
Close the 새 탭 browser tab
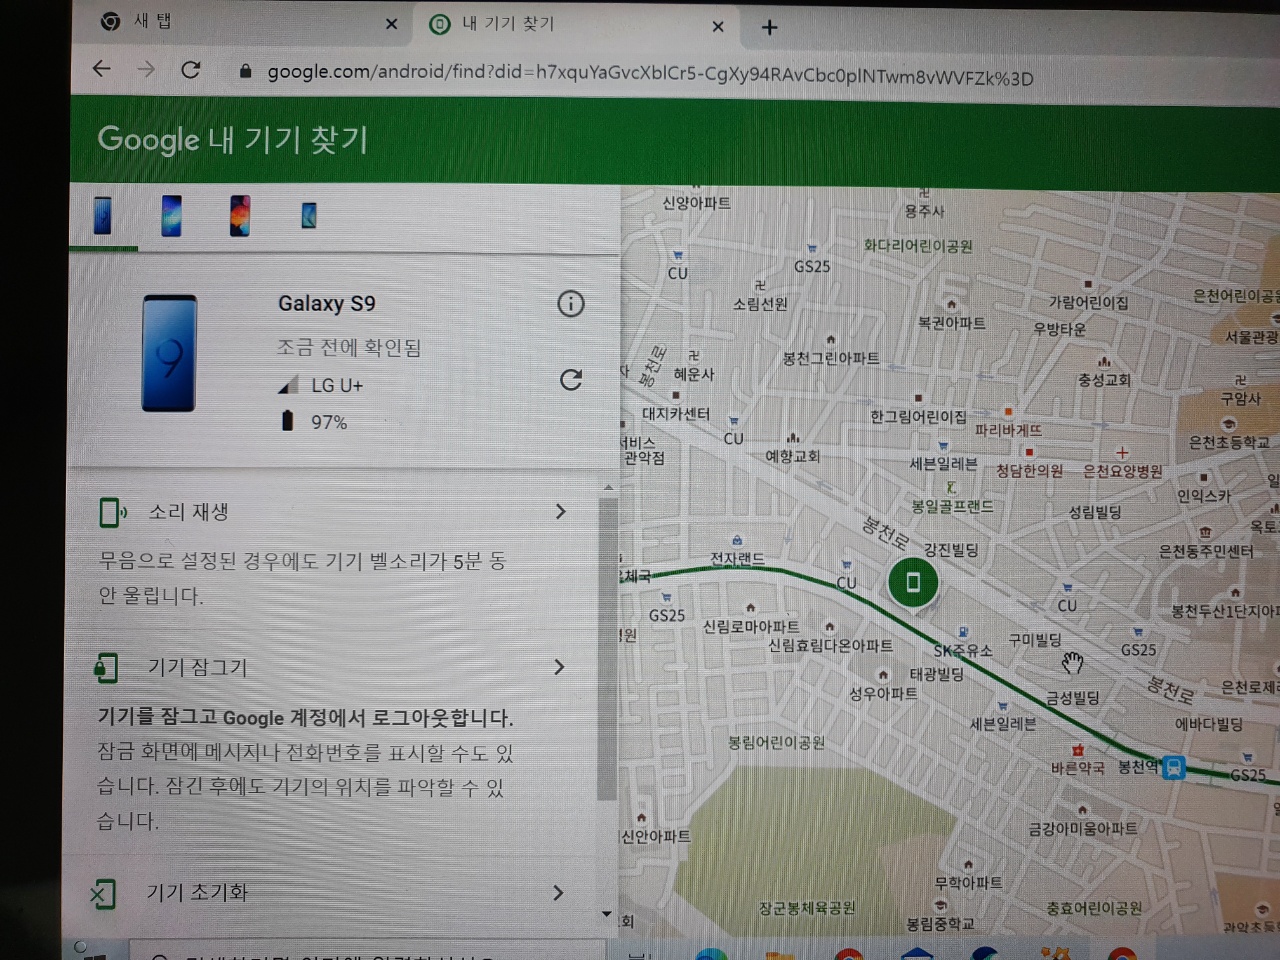coord(391,24)
